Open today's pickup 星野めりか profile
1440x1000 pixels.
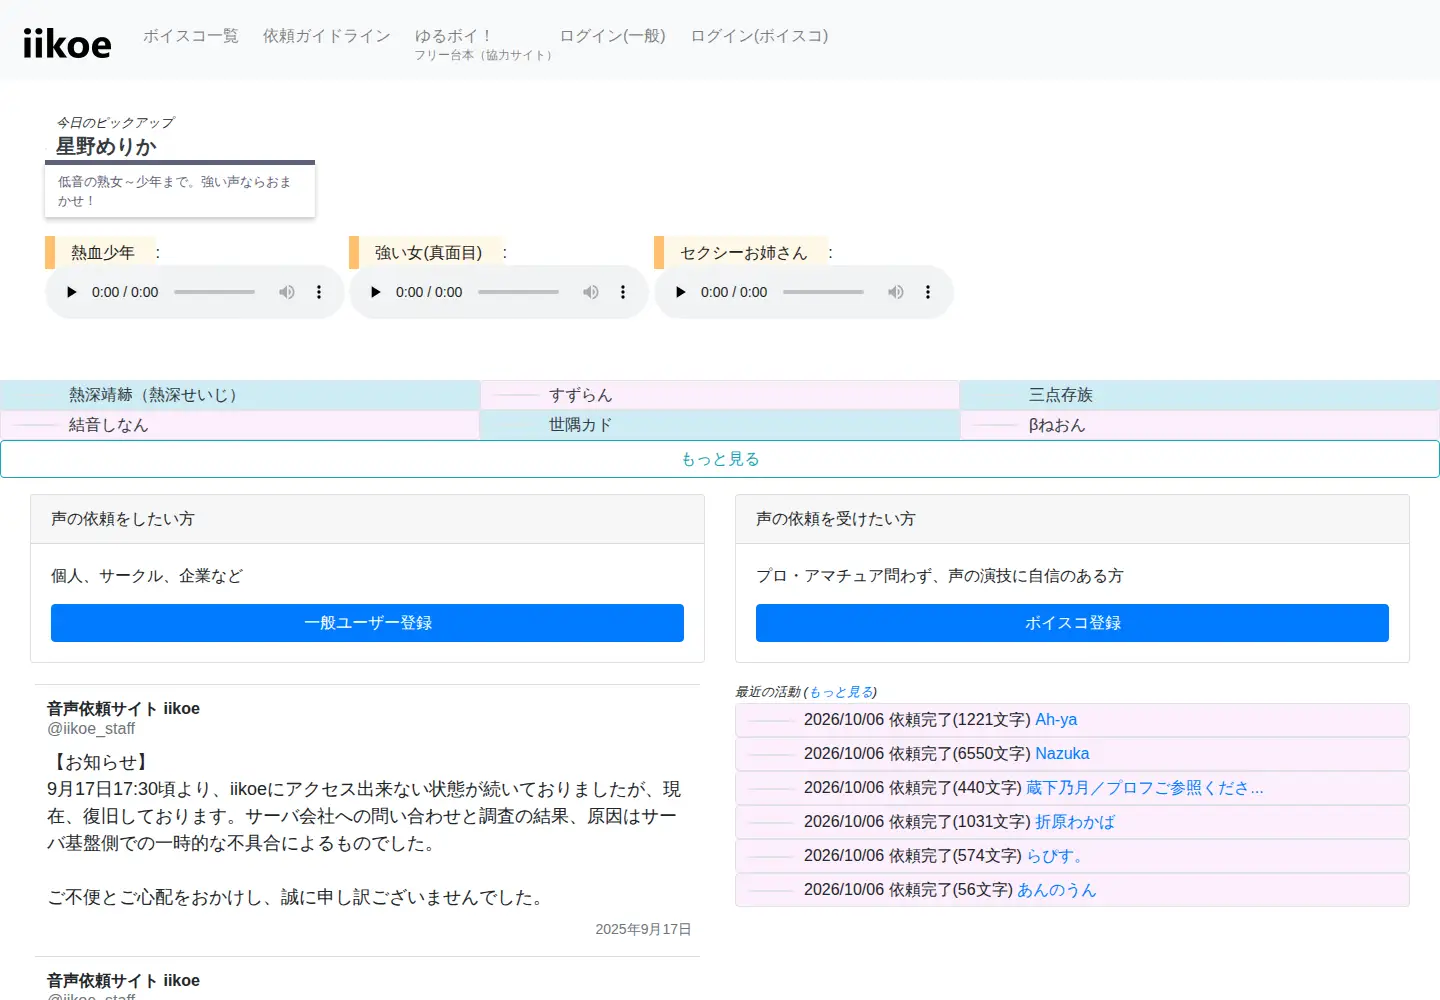(x=106, y=147)
